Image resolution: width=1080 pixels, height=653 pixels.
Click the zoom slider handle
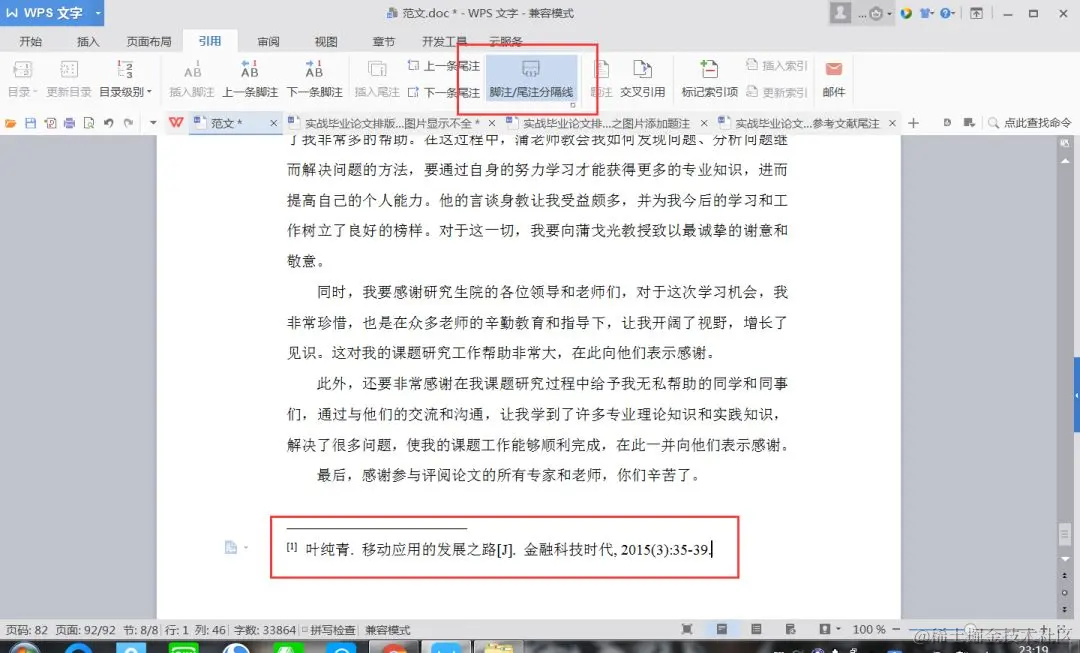[970, 629]
